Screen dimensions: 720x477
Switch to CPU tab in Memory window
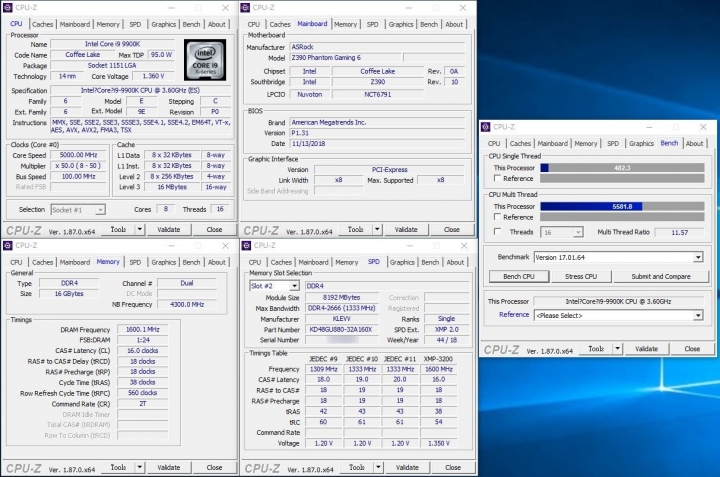coord(16,262)
